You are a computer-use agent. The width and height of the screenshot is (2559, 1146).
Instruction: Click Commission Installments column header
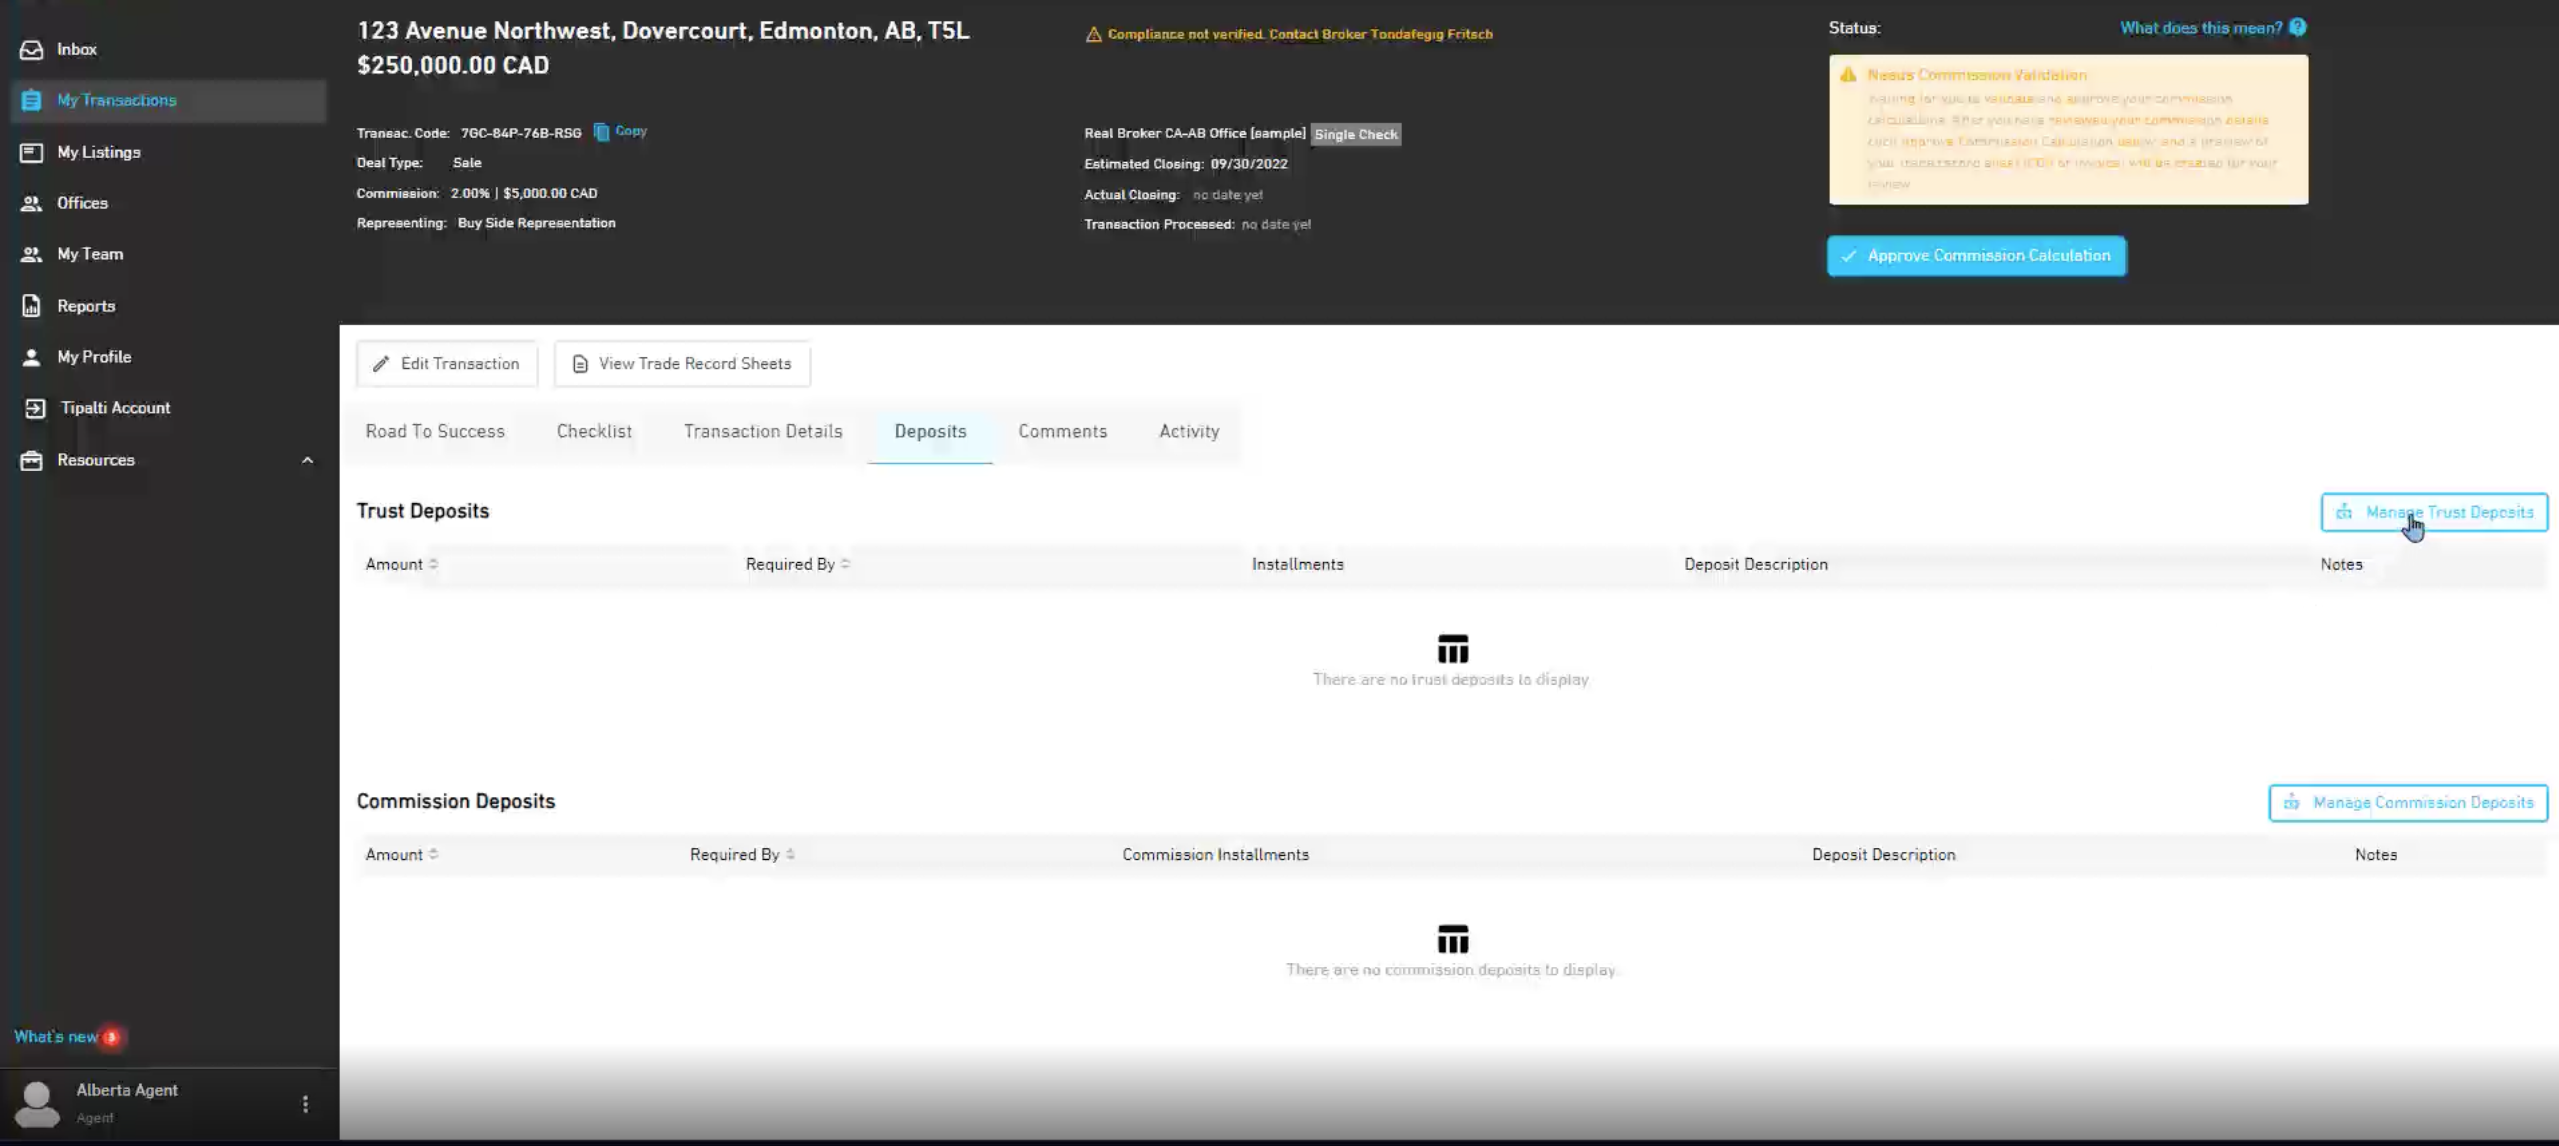[x=1215, y=855]
